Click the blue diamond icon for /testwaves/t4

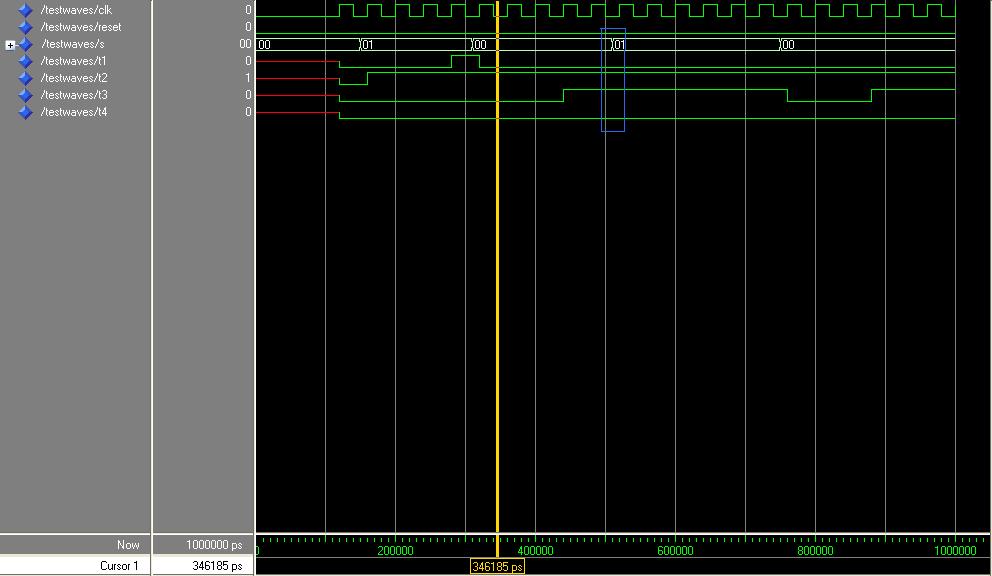tap(25, 113)
